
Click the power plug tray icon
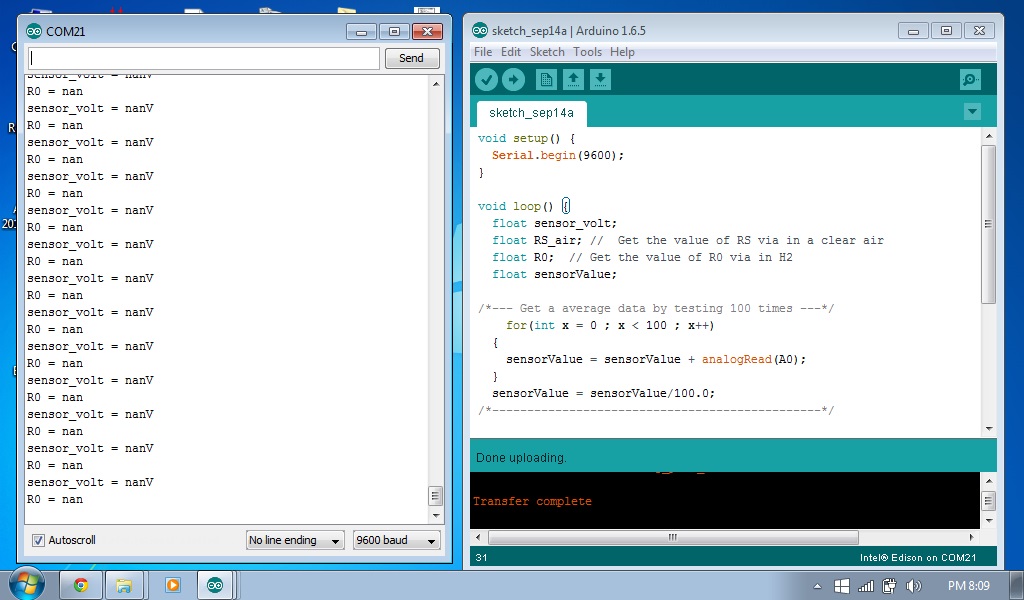[889, 586]
